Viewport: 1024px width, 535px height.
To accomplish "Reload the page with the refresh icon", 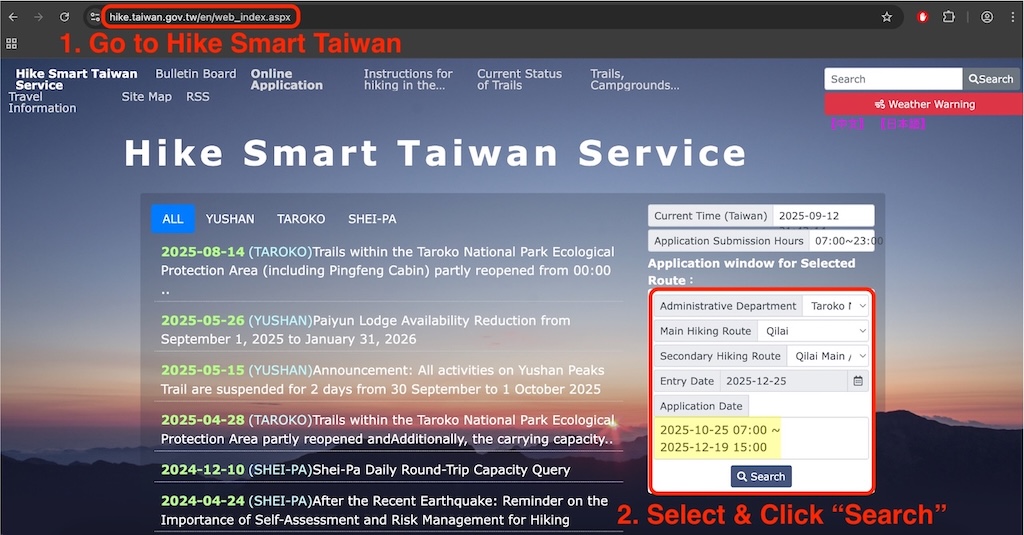I will (64, 17).
